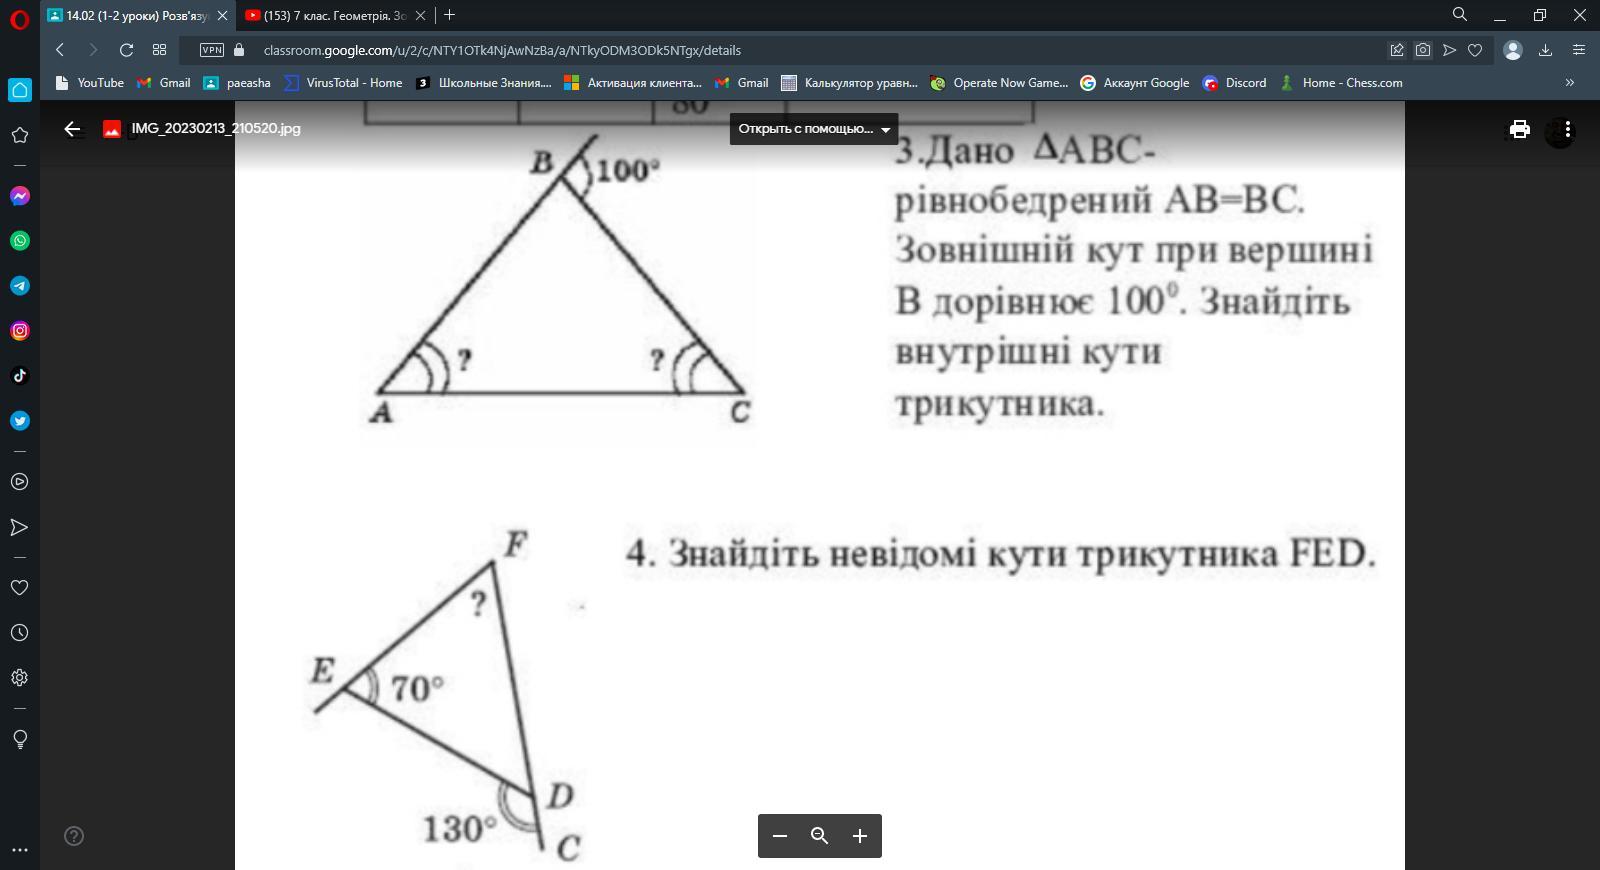Open Messenger in the Opera sidebar
Image resolution: width=1600 pixels, height=870 pixels.
[x=19, y=196]
